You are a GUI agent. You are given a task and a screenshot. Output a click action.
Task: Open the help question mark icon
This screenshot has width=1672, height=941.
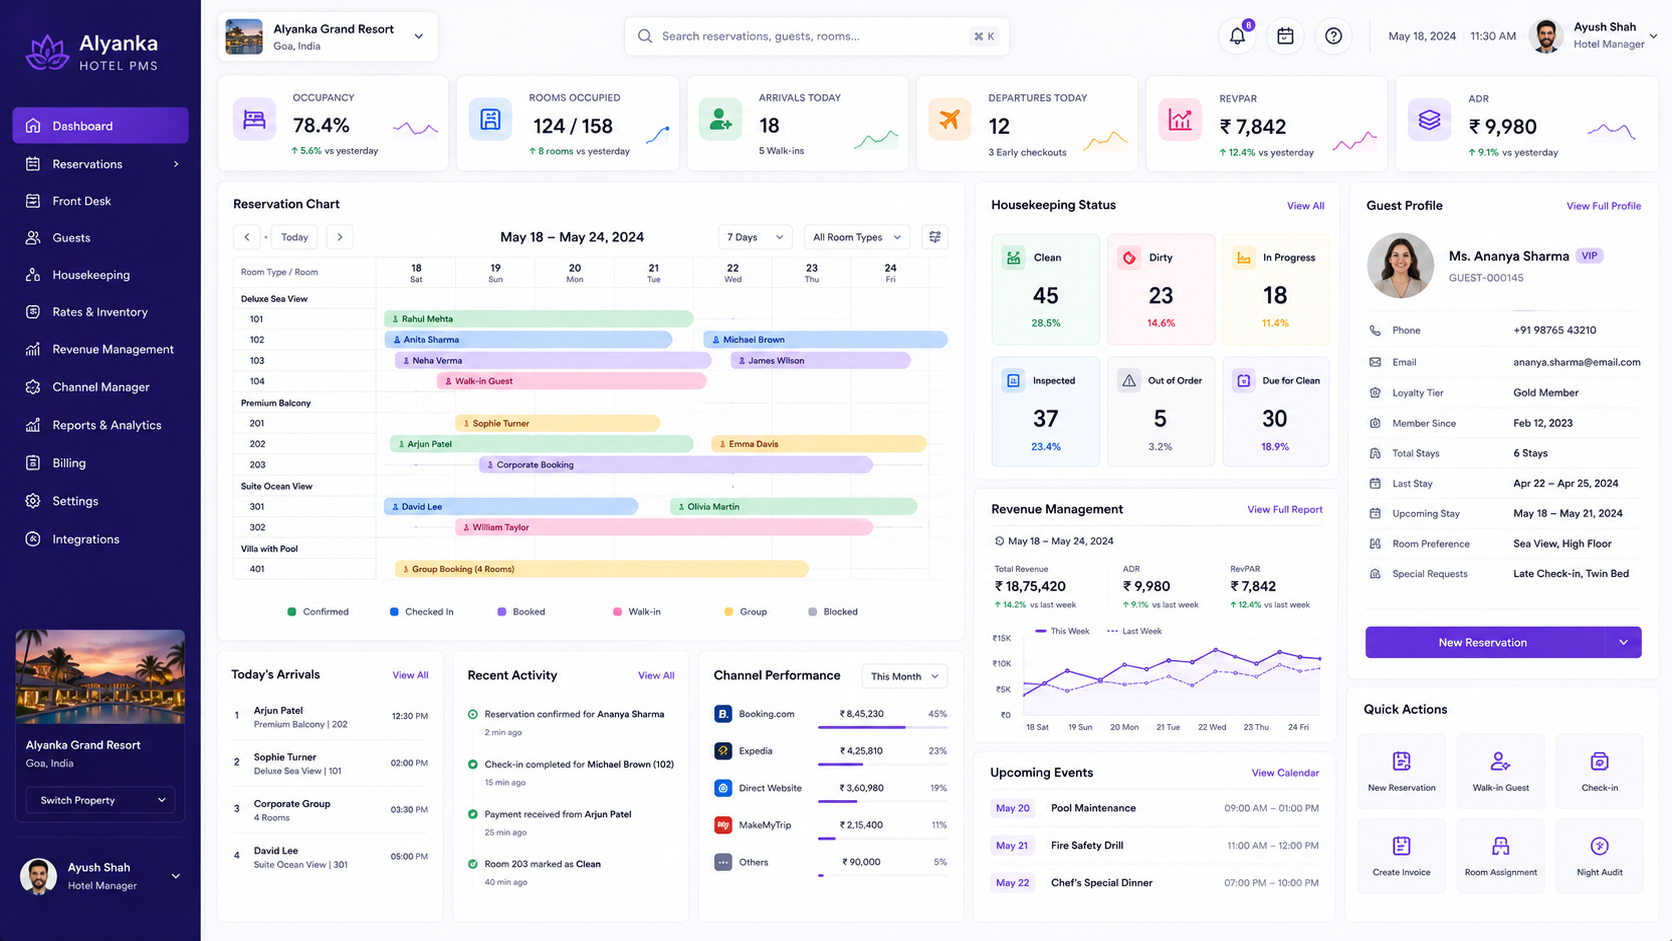pos(1333,36)
